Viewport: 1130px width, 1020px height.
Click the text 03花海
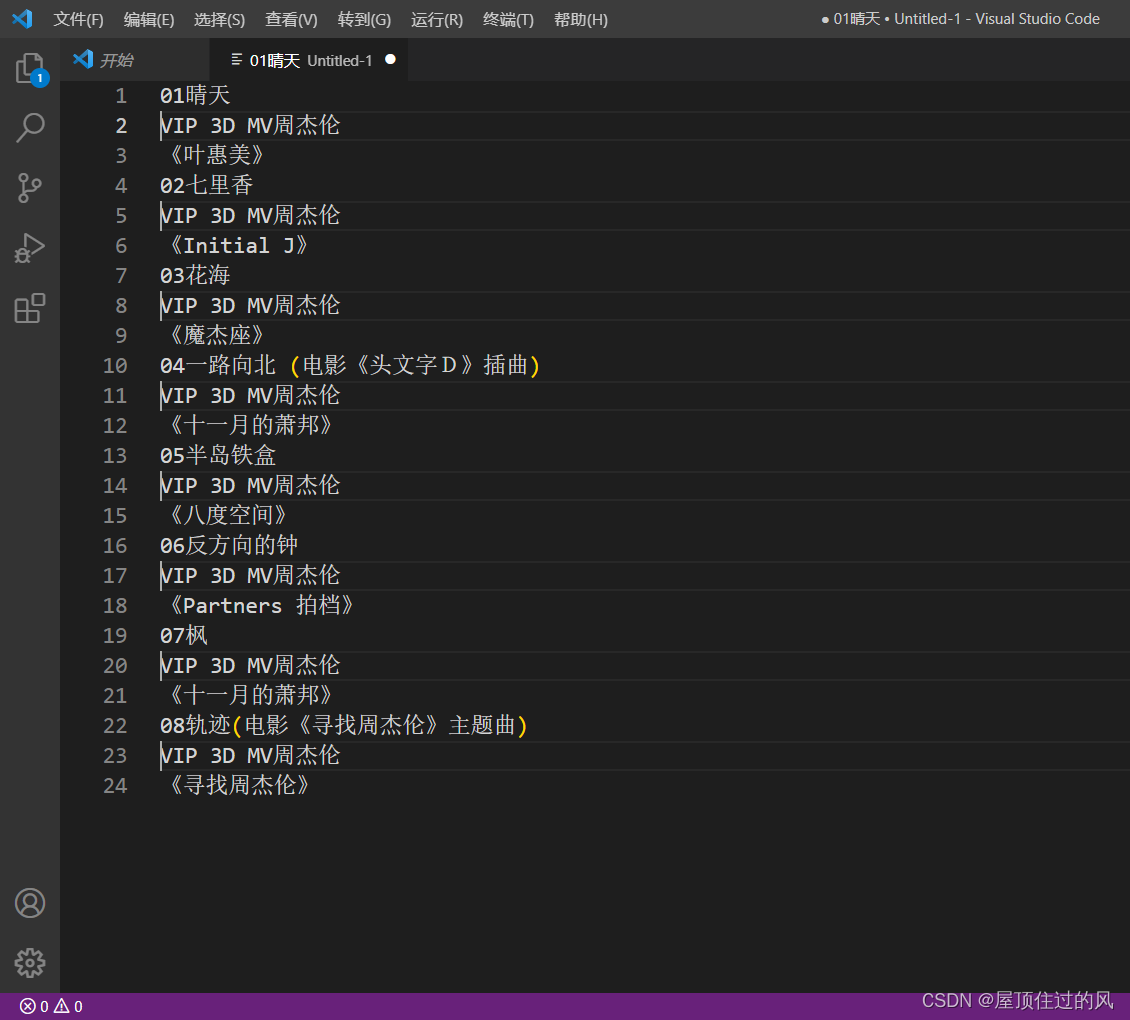pos(195,275)
